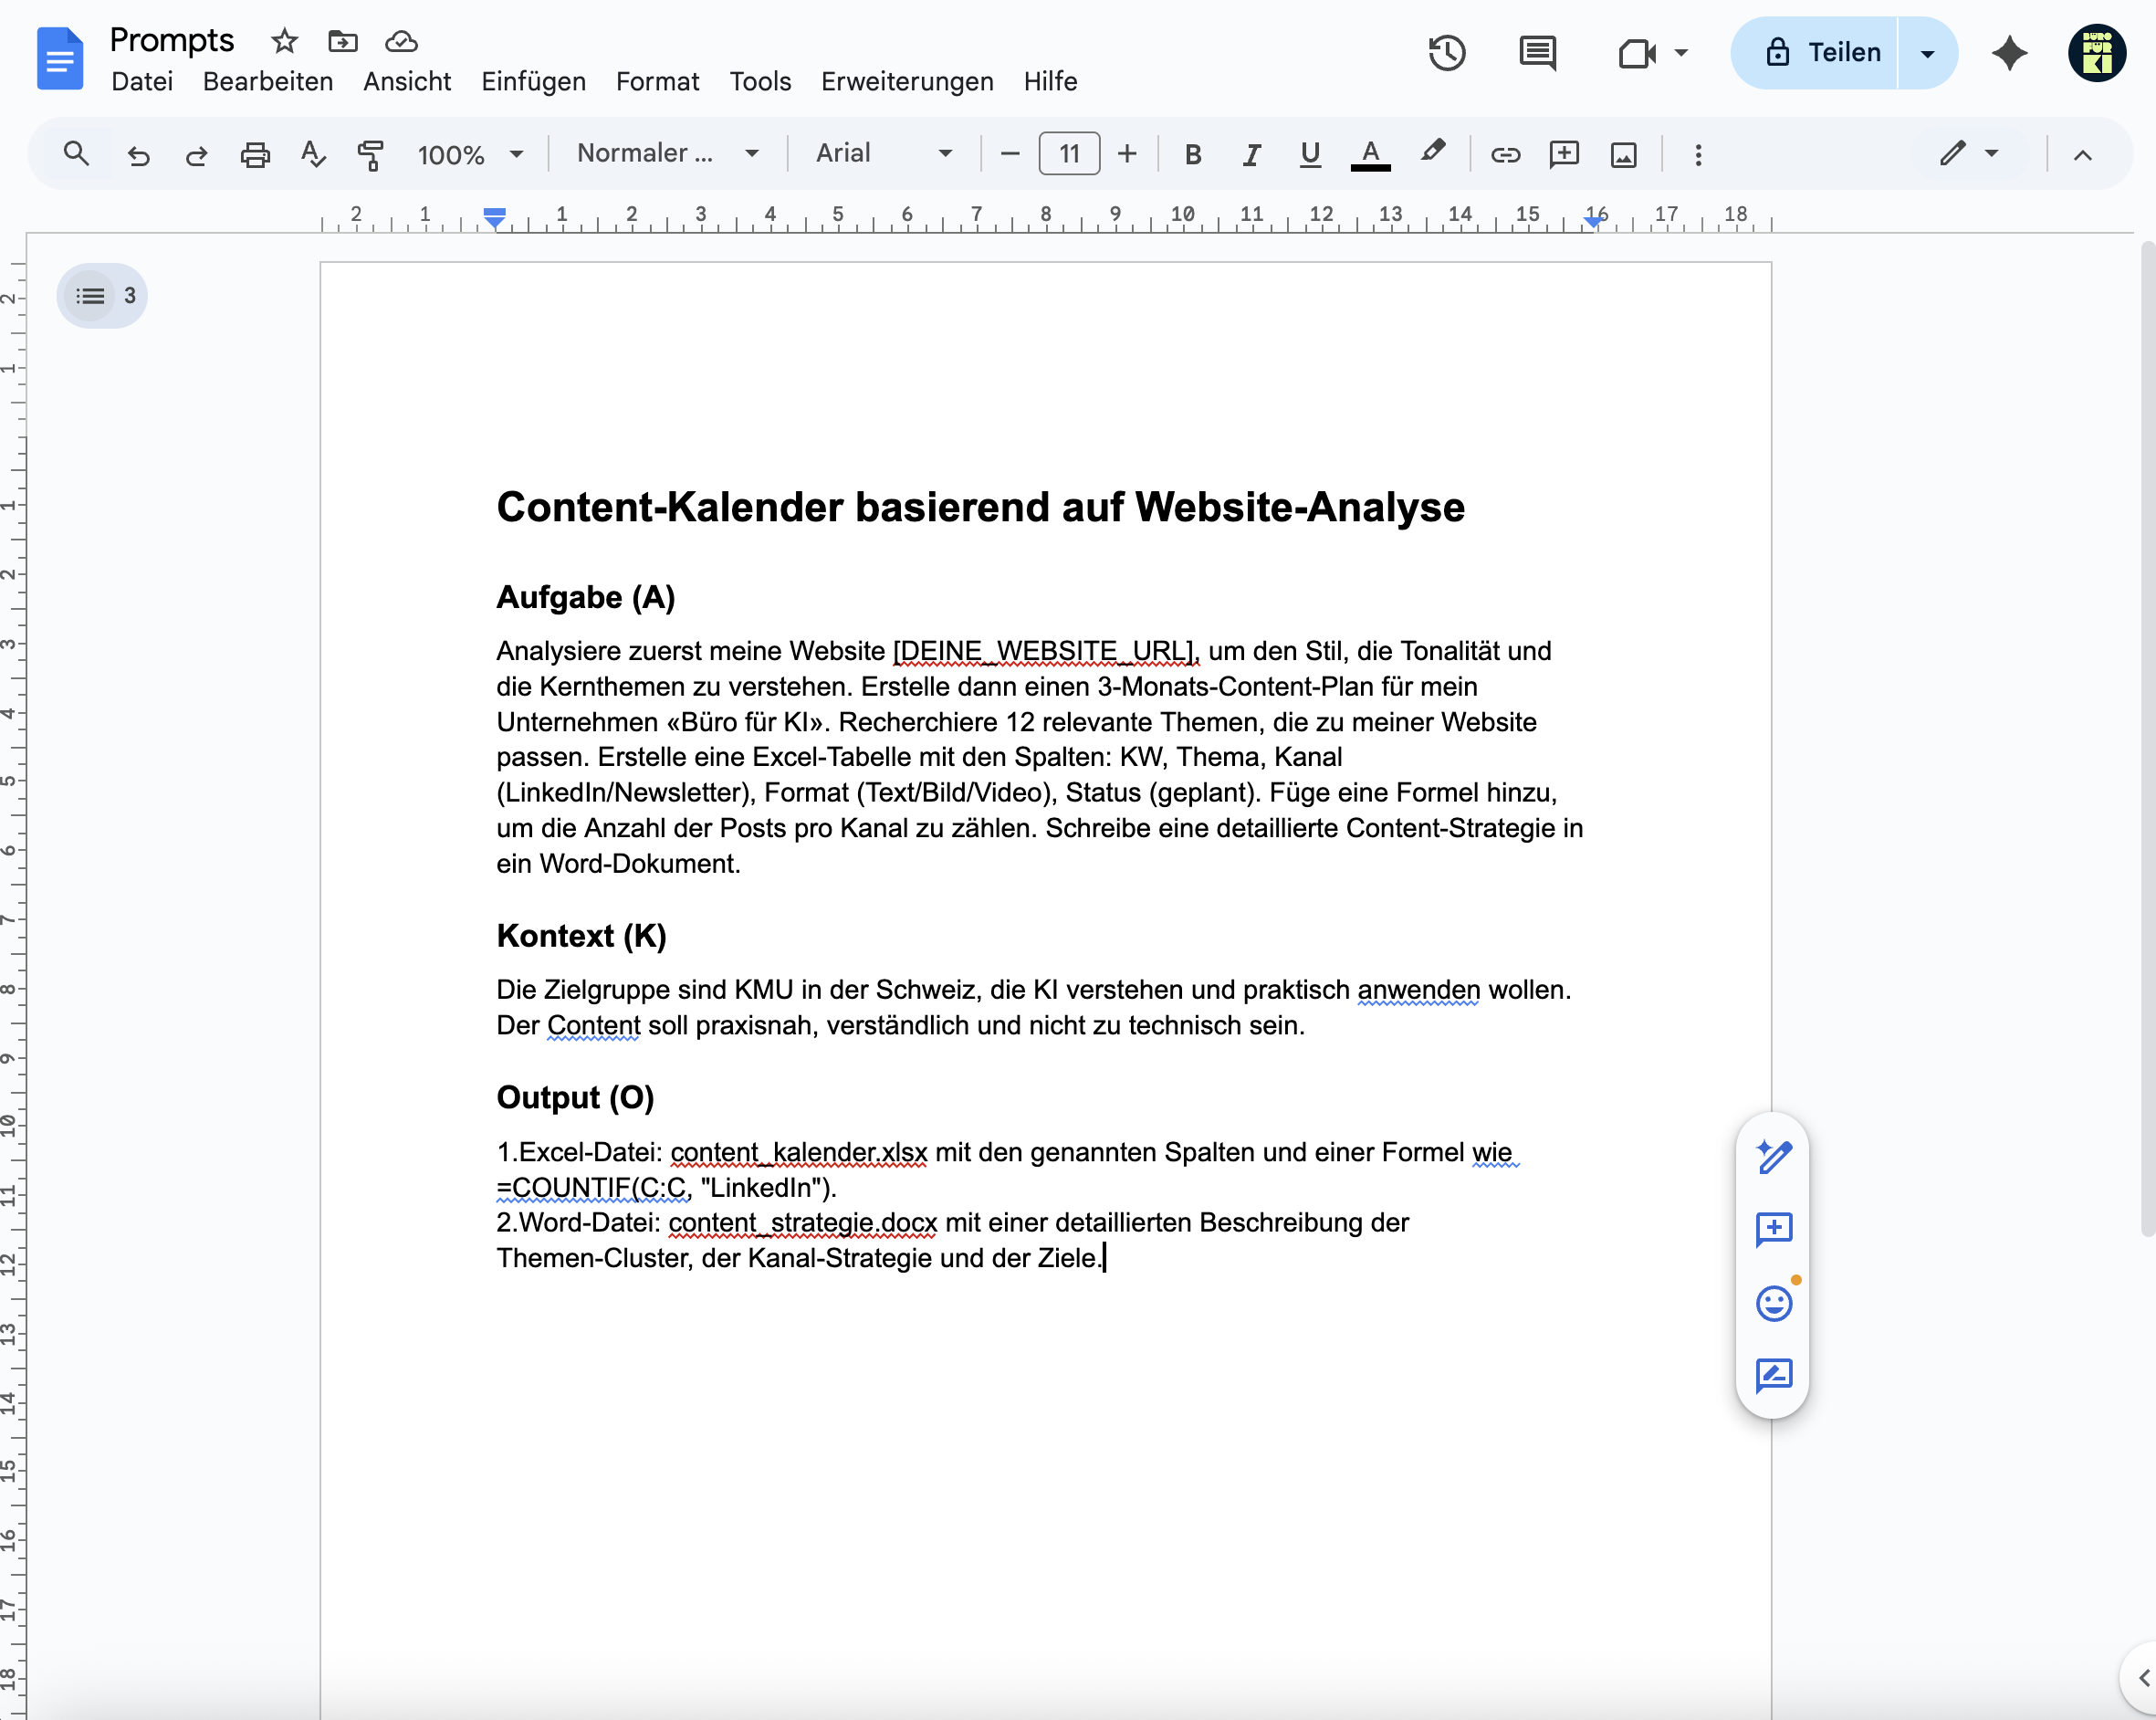Open the Arial font dropdown
This screenshot has width=2156, height=1720.
point(883,153)
